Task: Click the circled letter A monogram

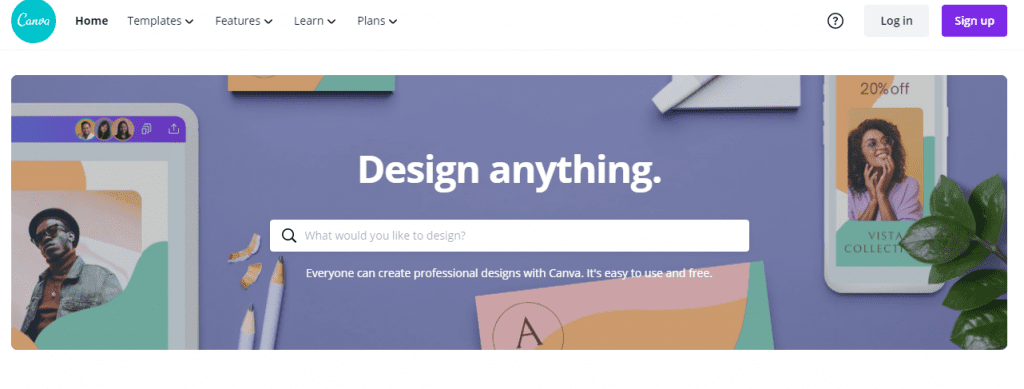Action: (x=527, y=330)
